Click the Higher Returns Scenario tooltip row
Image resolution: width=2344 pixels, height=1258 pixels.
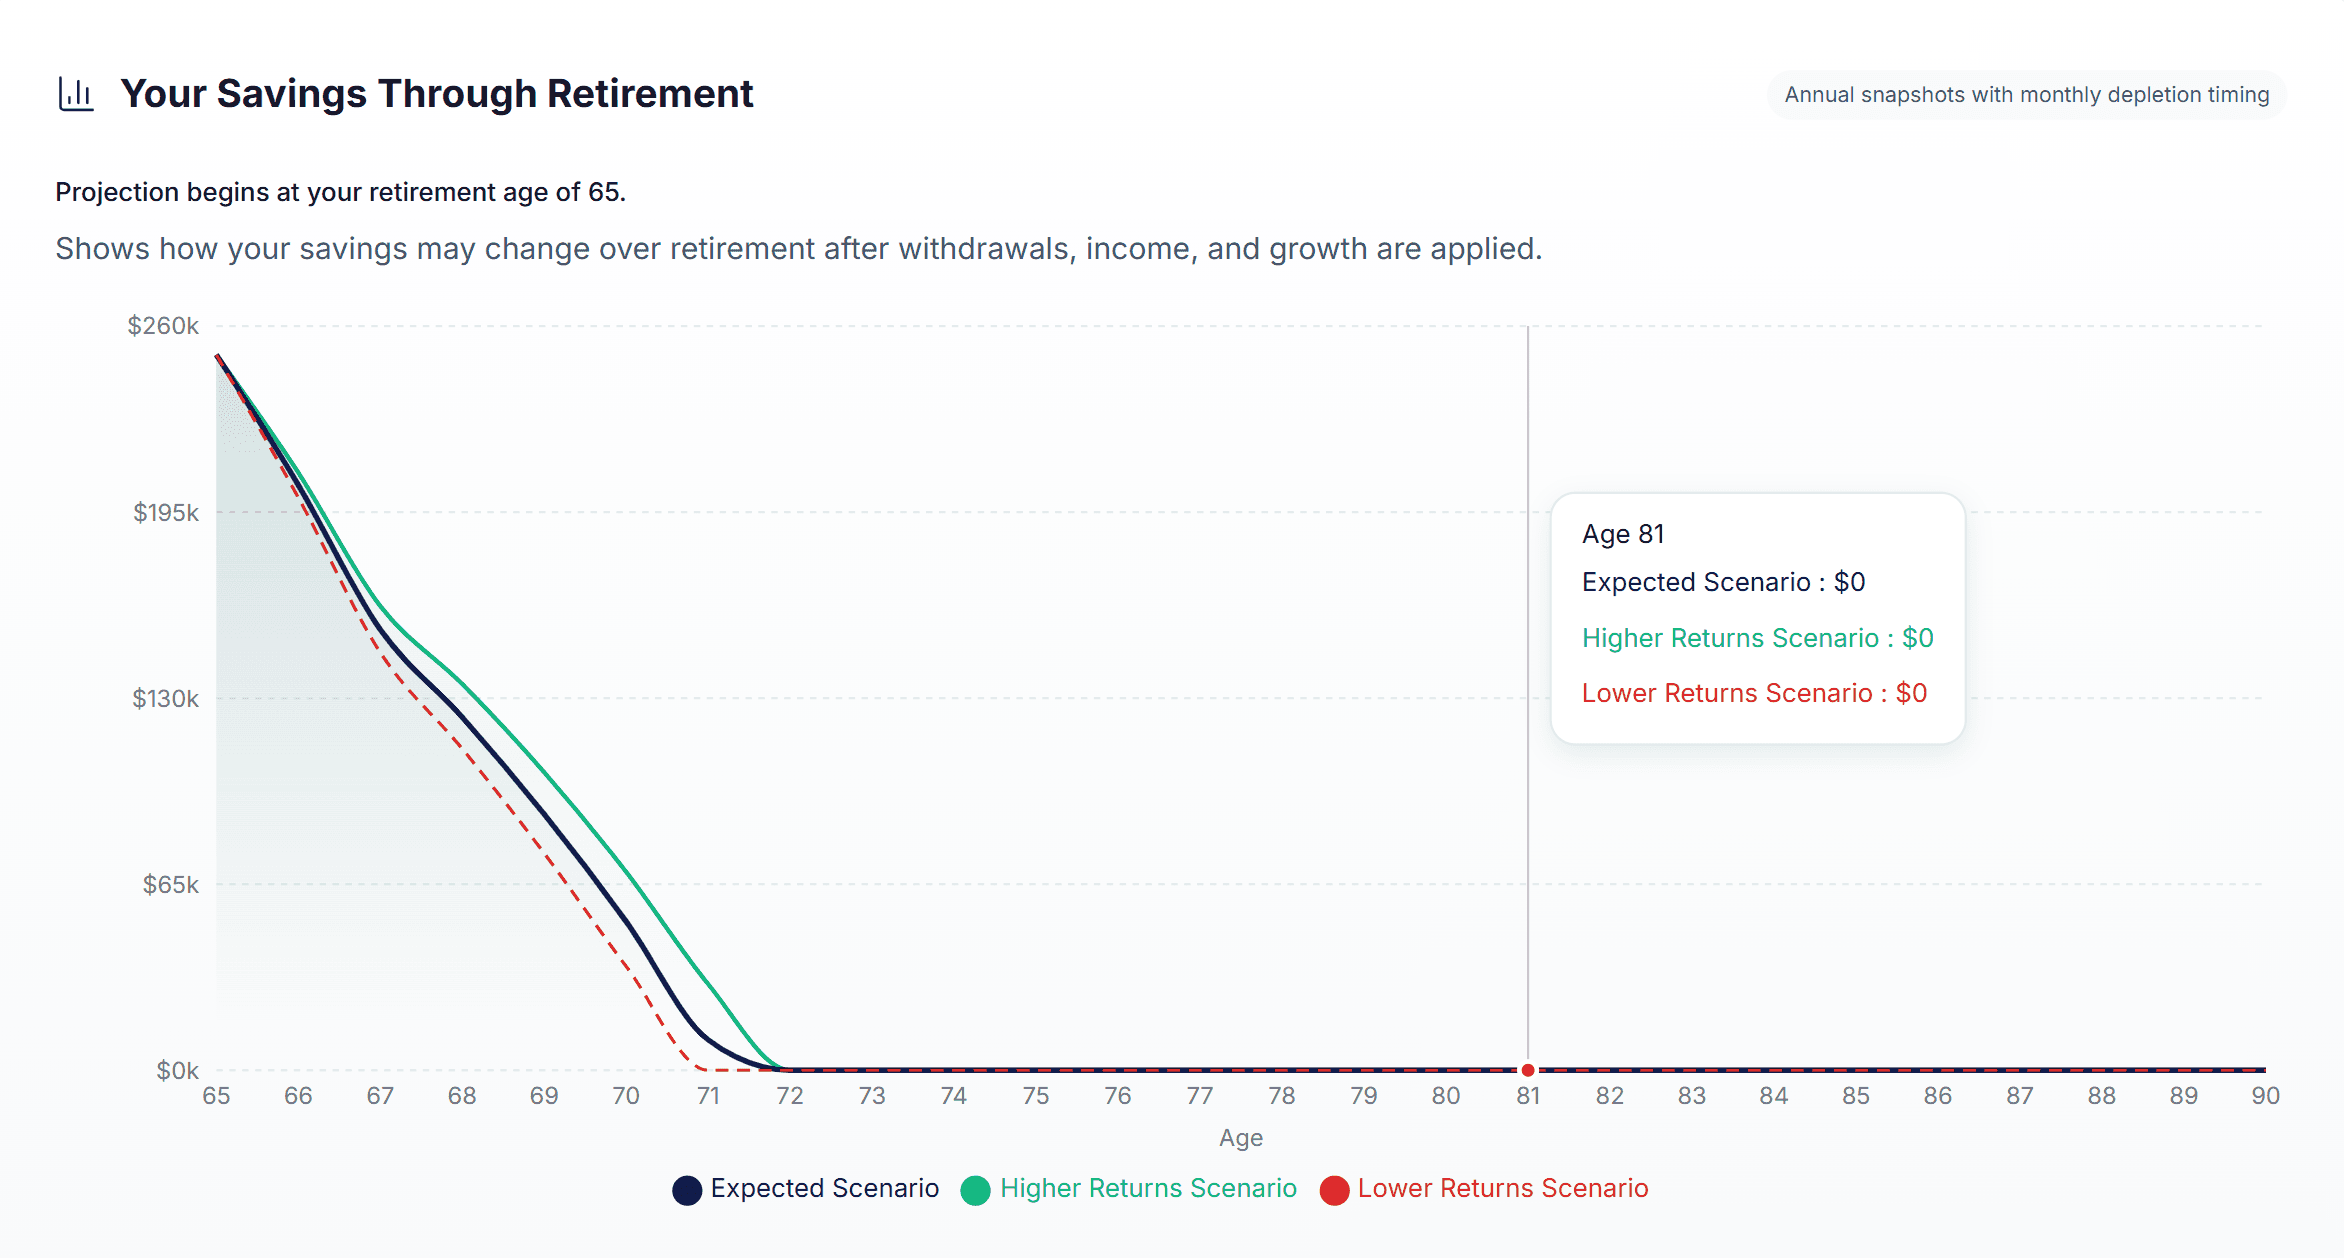1757,638
